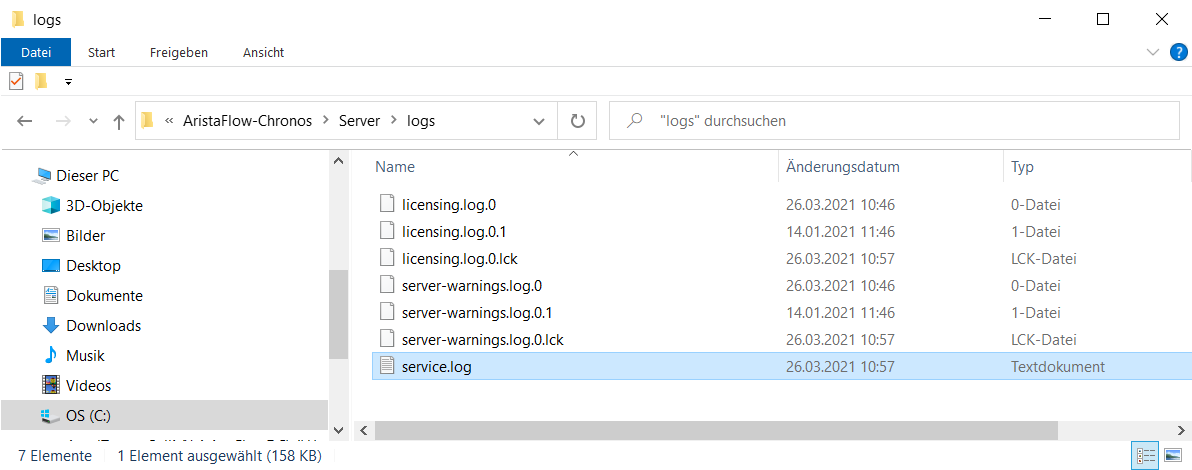
Task: Open the Downloads folder in sidebar
Action: point(103,326)
